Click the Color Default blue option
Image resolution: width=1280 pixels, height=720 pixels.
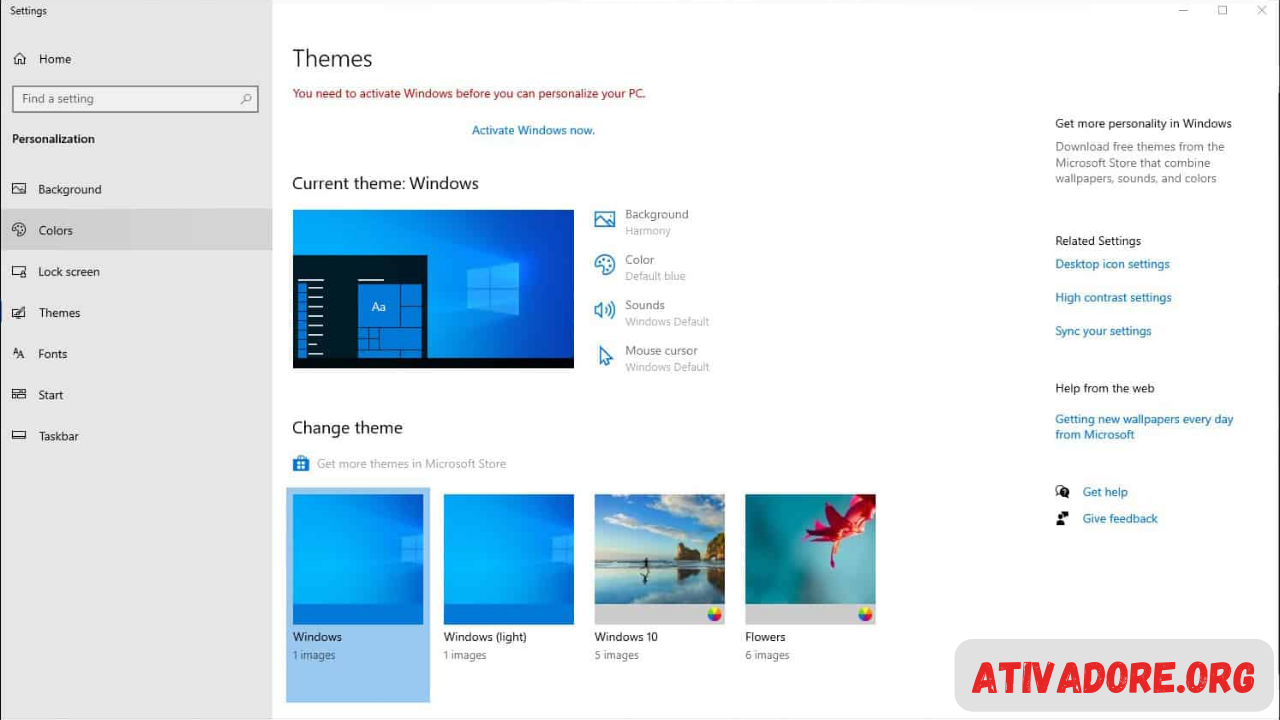click(x=640, y=267)
